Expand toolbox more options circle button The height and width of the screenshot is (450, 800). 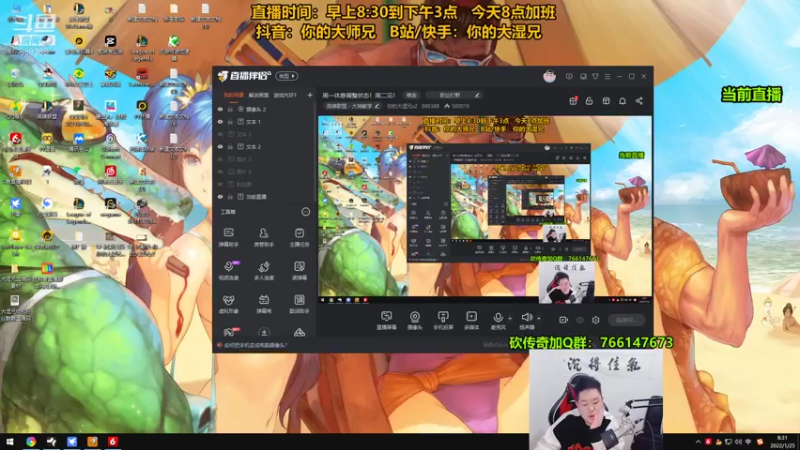[306, 212]
